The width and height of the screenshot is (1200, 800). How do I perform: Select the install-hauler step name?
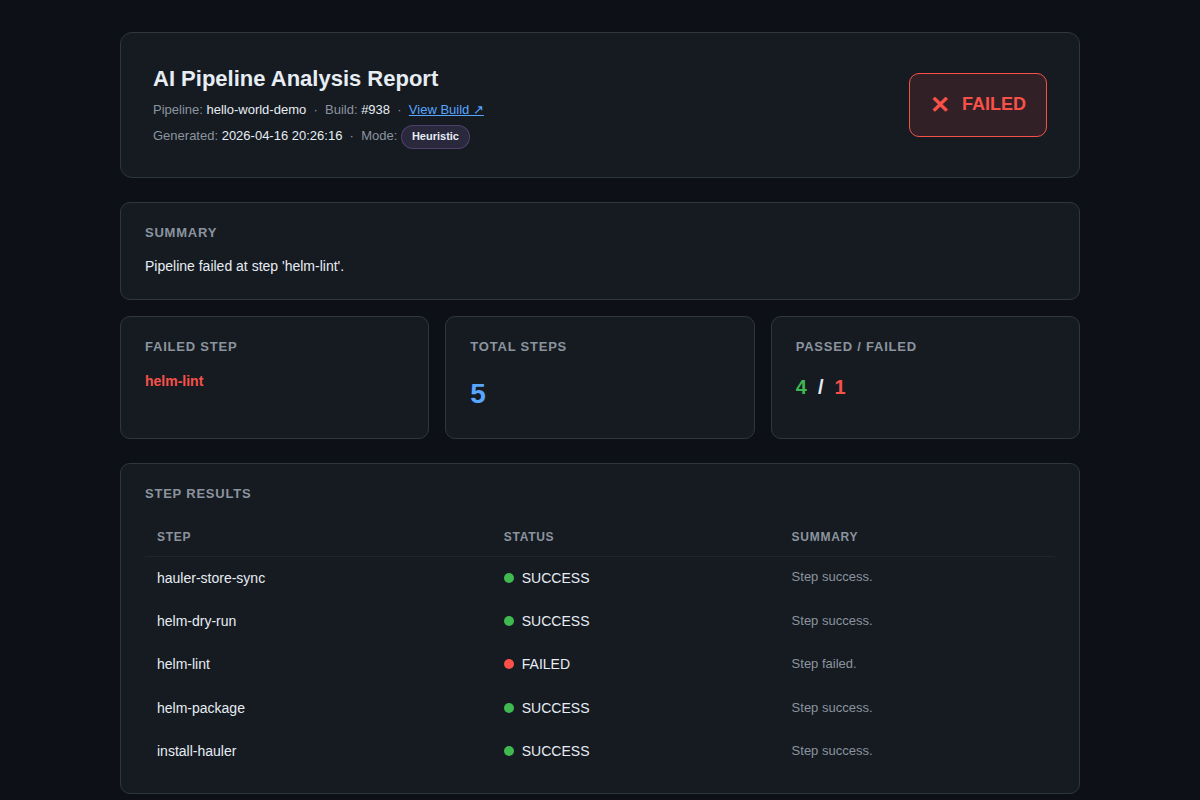point(197,751)
